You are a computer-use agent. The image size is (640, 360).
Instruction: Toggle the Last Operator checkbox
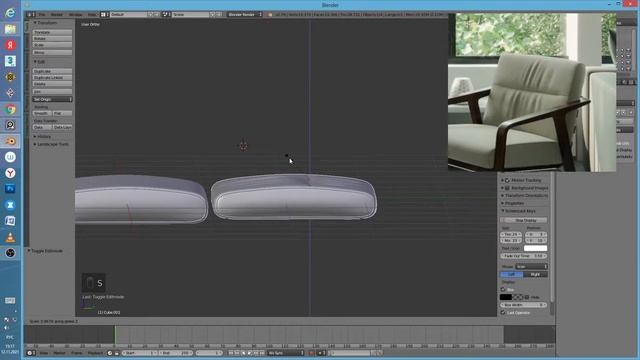click(x=503, y=313)
